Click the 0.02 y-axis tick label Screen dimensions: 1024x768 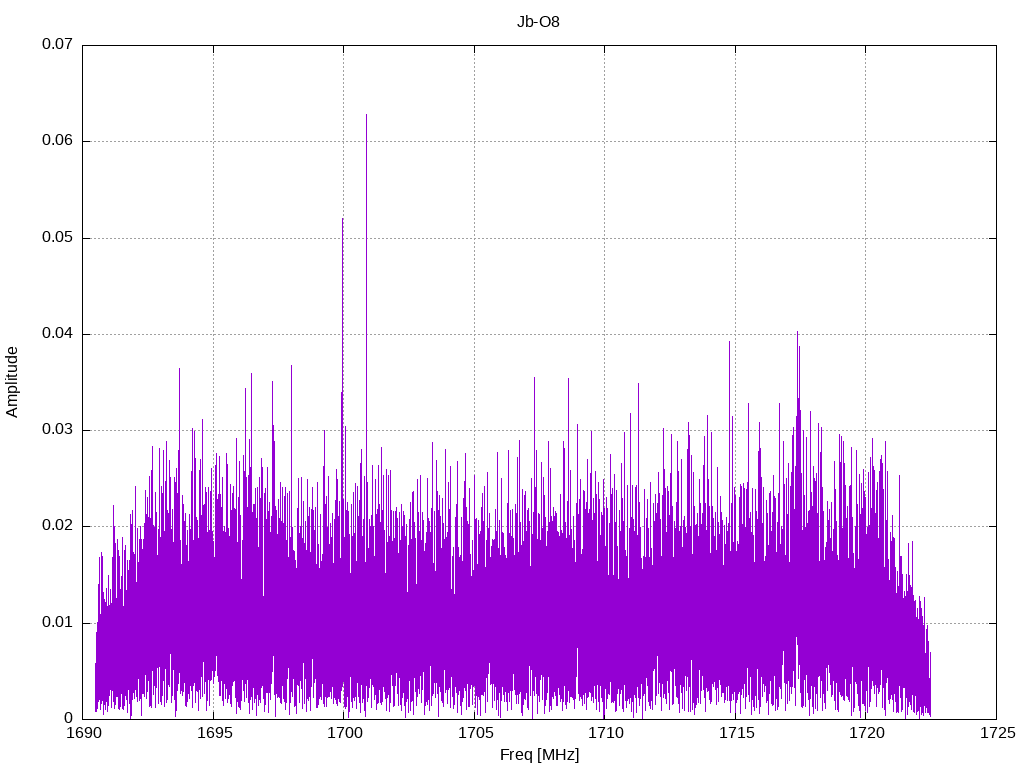57,526
